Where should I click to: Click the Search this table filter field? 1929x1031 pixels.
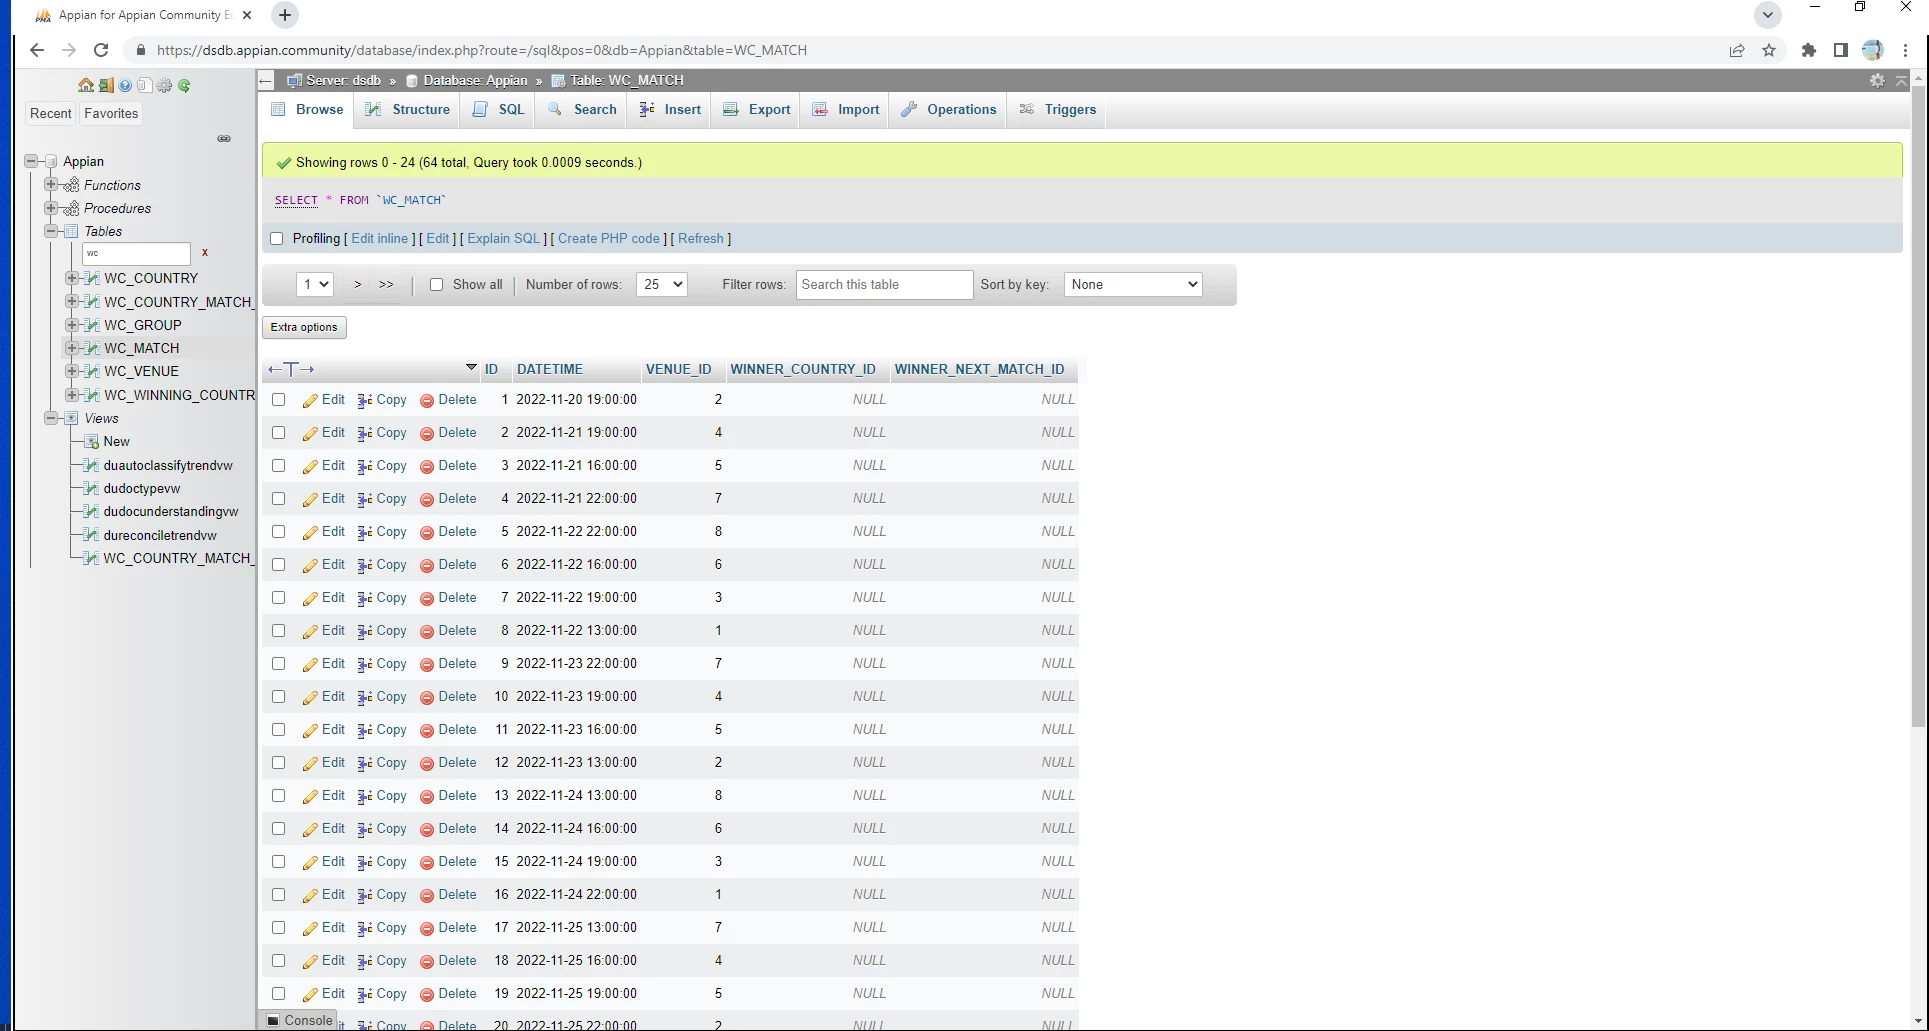click(x=884, y=285)
